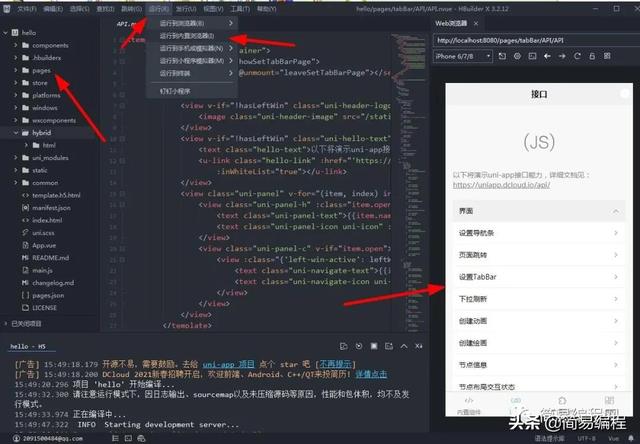Click the localhost URL address field

(536, 40)
